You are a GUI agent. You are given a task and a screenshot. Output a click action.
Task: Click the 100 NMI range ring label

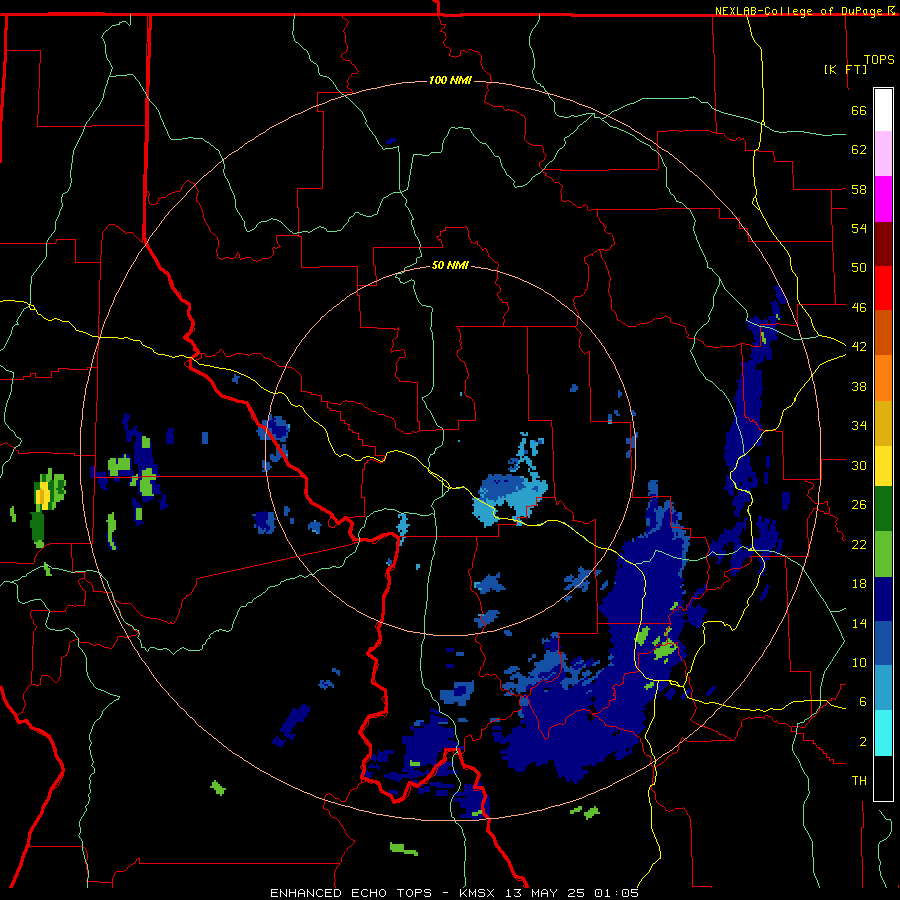(450, 80)
